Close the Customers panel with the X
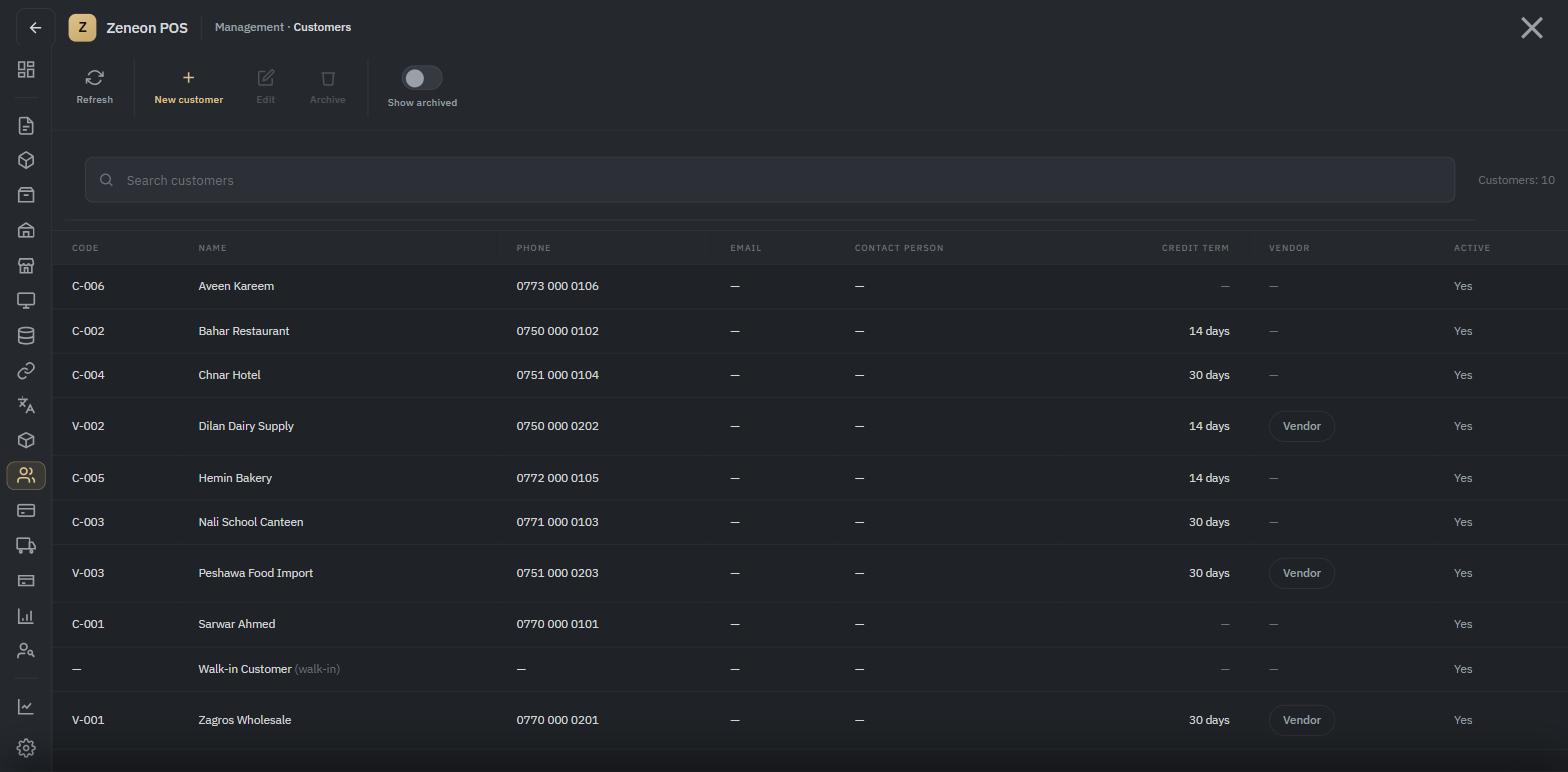Viewport: 1568px width, 772px height. click(1531, 28)
